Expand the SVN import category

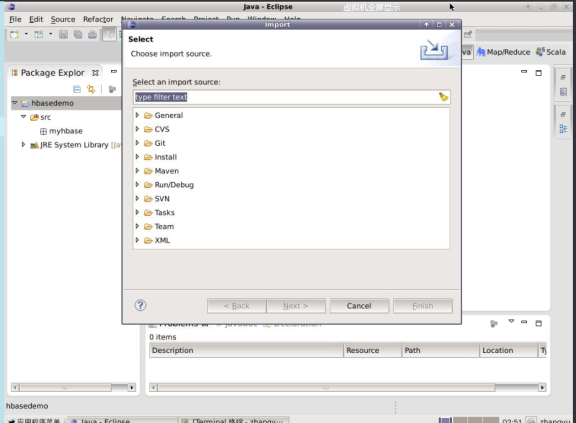point(137,199)
